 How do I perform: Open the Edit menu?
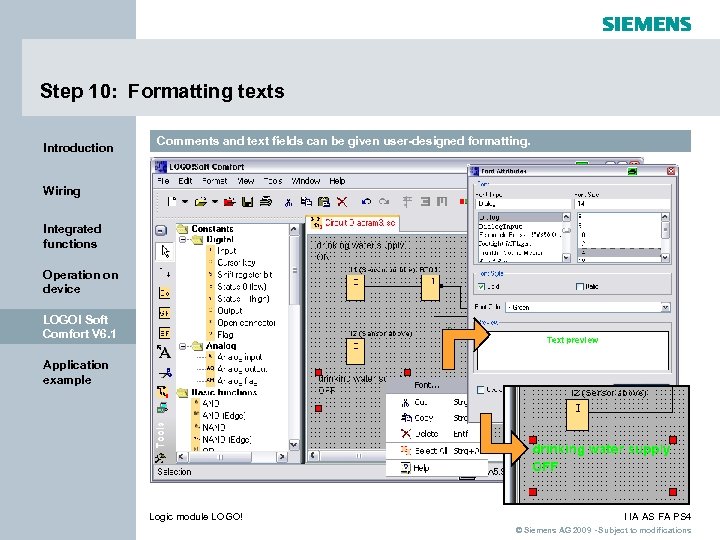pos(185,181)
